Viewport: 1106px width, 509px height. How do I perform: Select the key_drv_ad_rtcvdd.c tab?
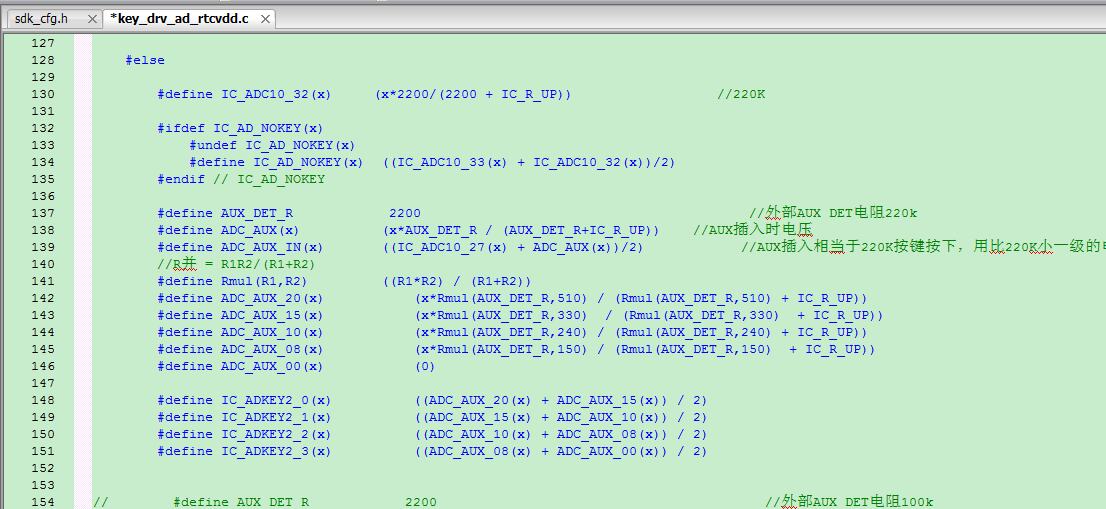point(179,19)
